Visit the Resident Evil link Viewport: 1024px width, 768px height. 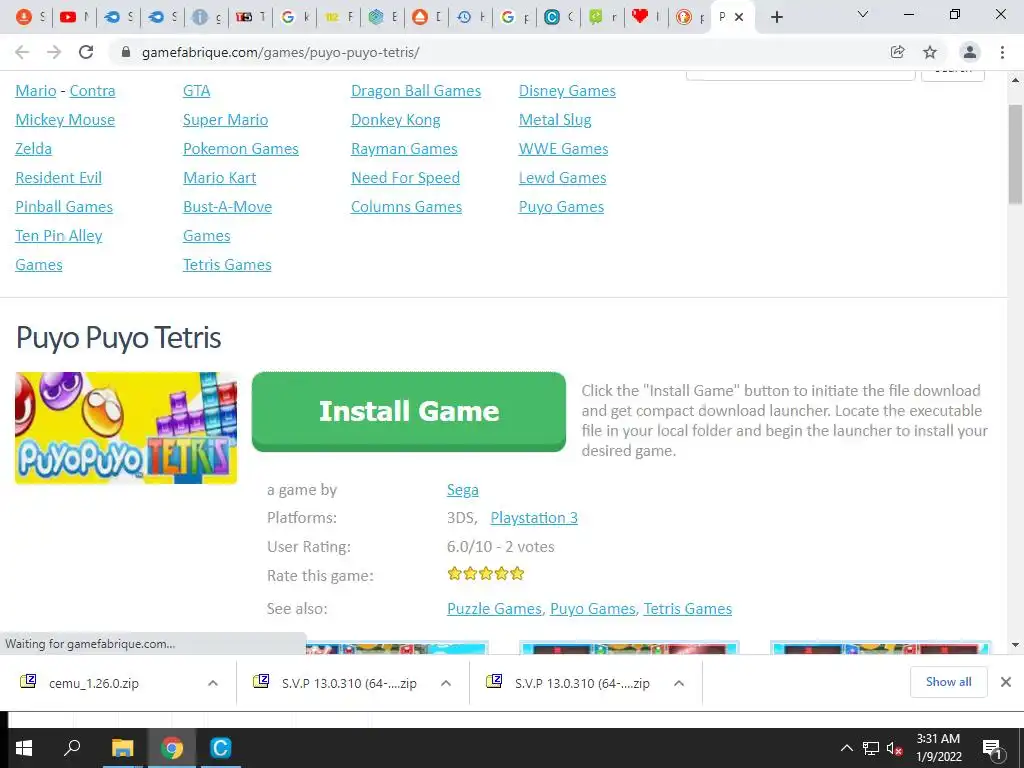tap(59, 177)
